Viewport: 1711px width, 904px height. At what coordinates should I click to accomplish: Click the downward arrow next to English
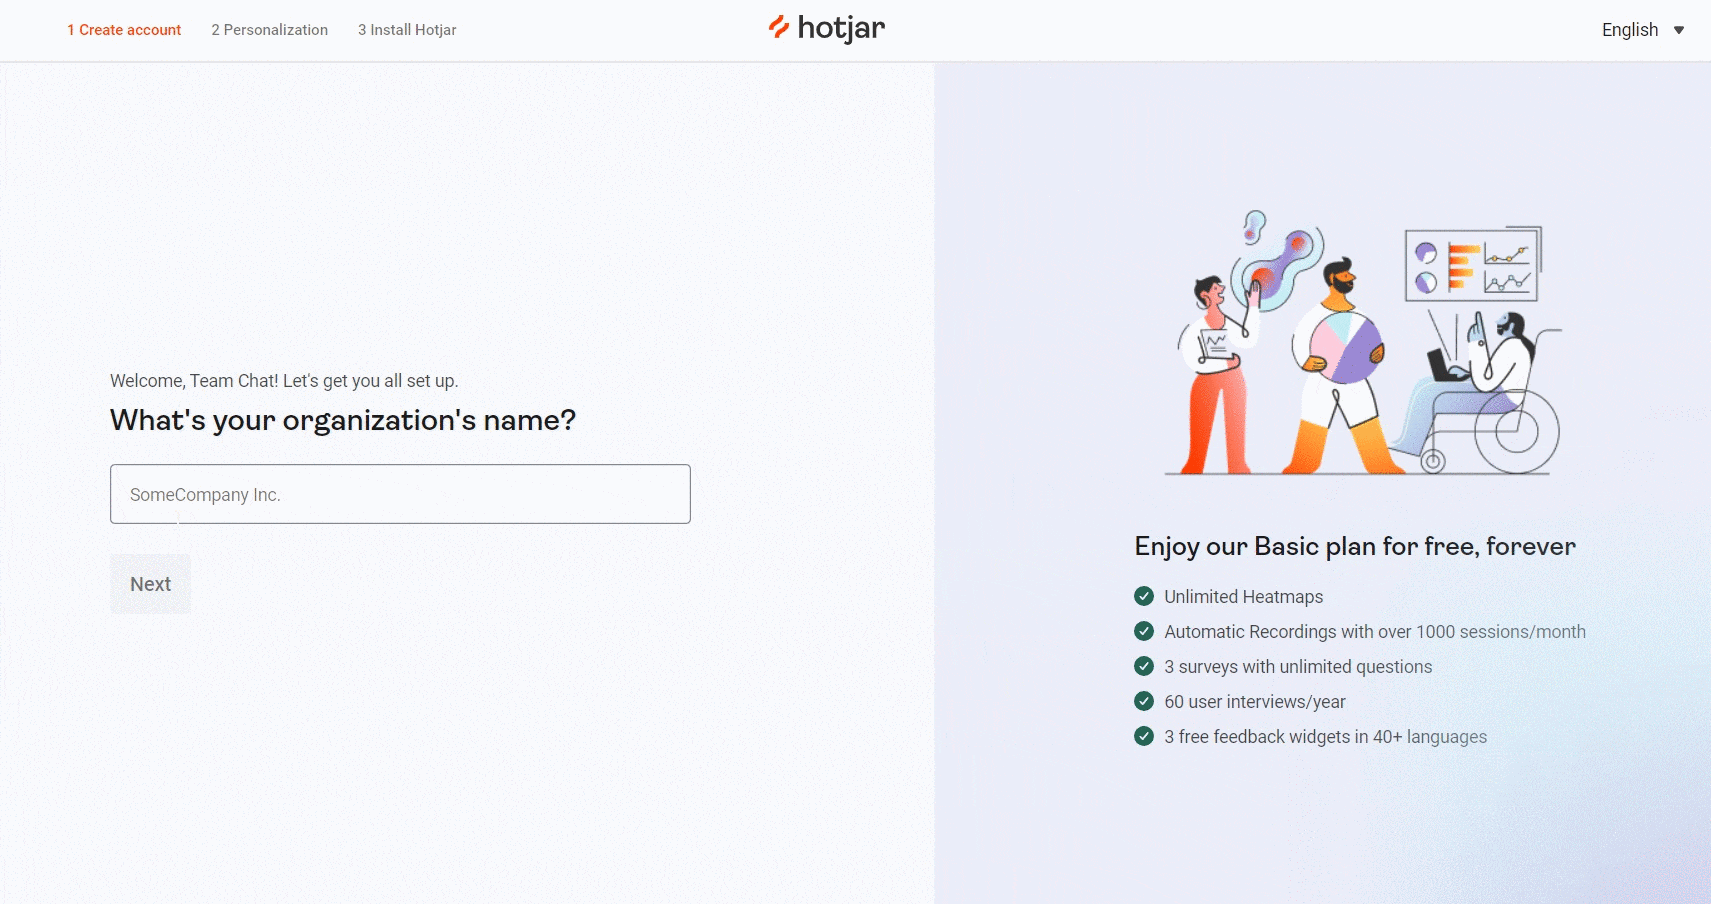[x=1677, y=31]
